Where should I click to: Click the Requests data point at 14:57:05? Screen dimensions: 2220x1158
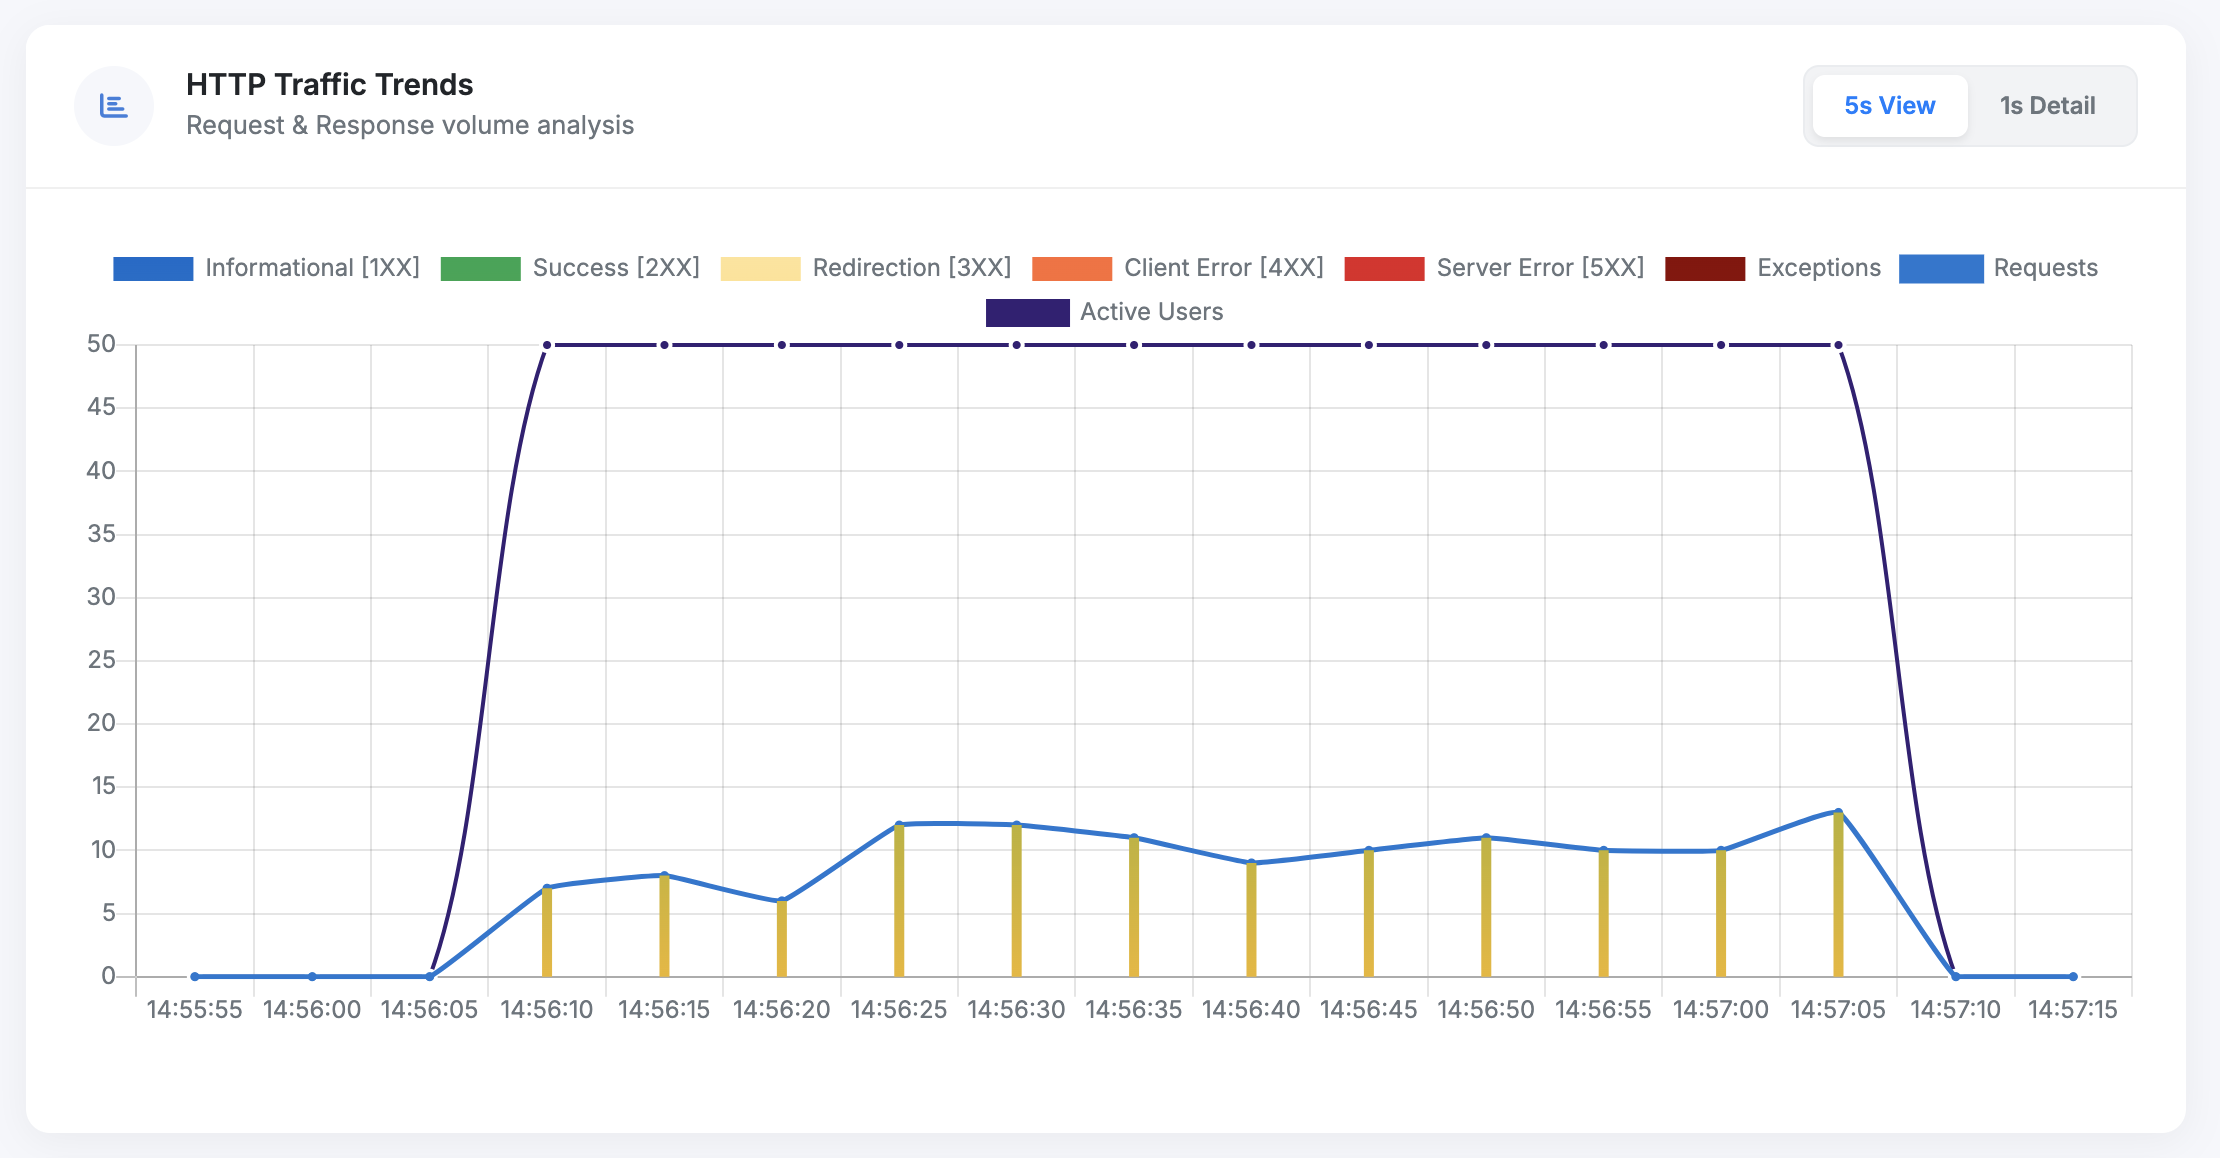(1838, 812)
